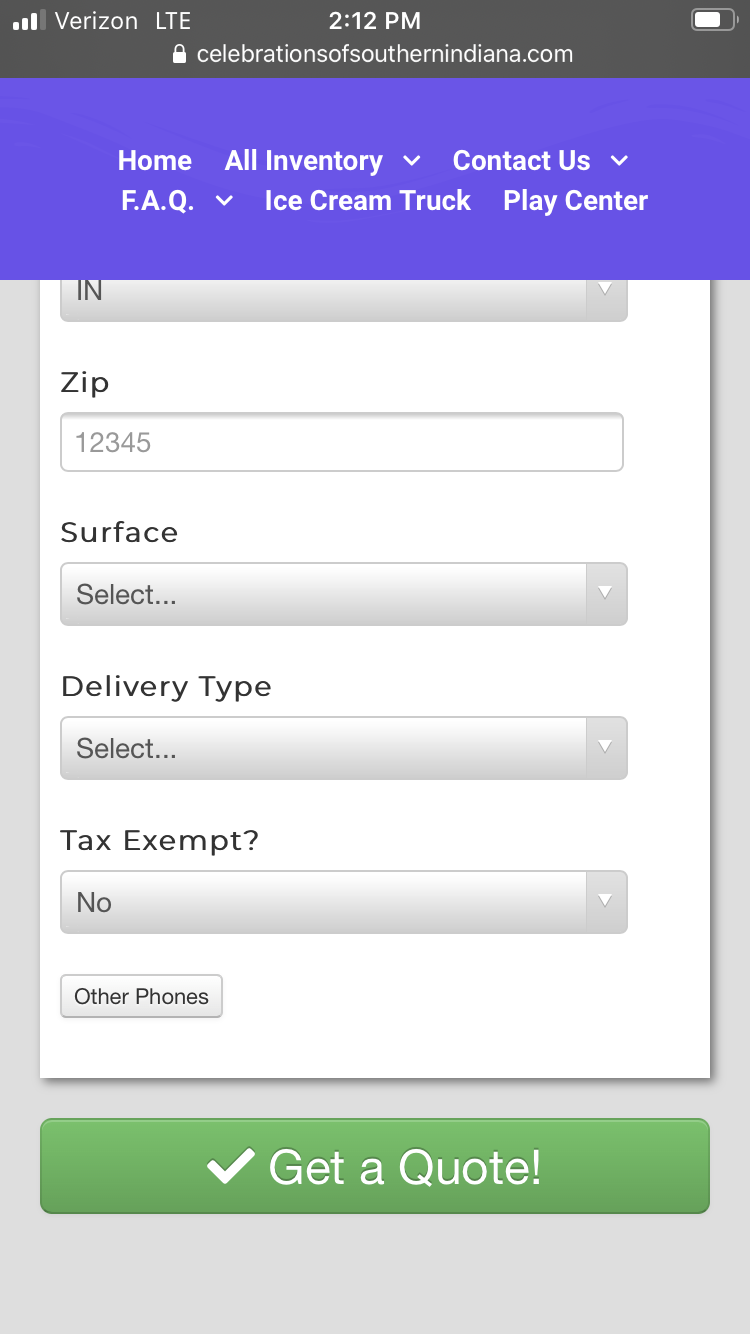Tap the lock icon in address bar

(x=180, y=54)
